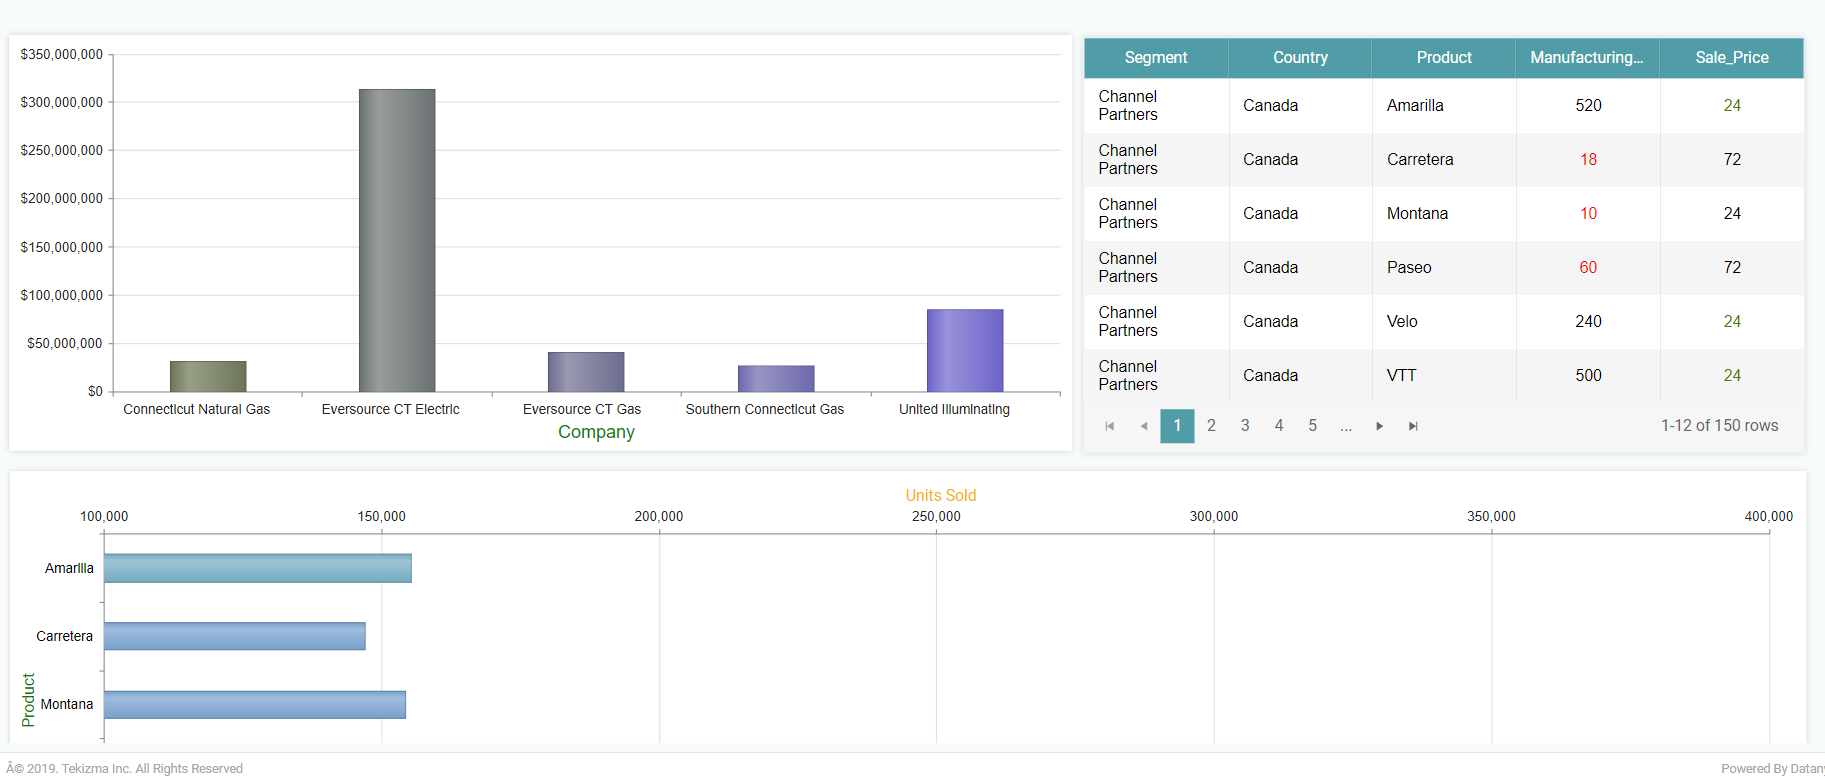
Task: Open page 2 of the table
Action: click(1211, 426)
